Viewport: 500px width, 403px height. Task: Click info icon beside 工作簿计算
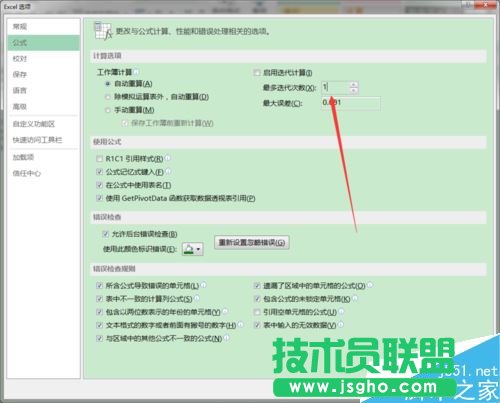pos(136,72)
